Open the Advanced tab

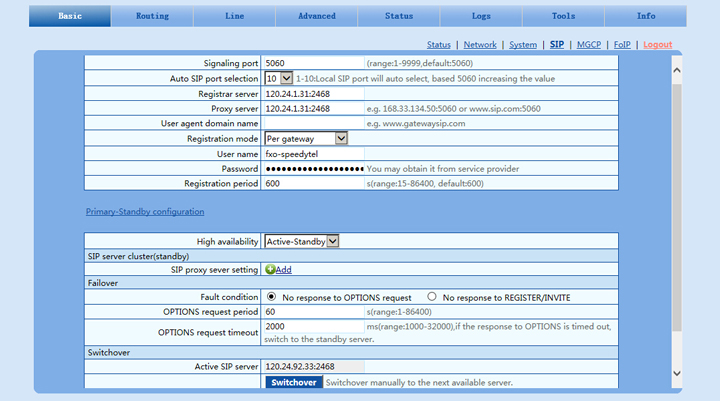[x=317, y=16]
